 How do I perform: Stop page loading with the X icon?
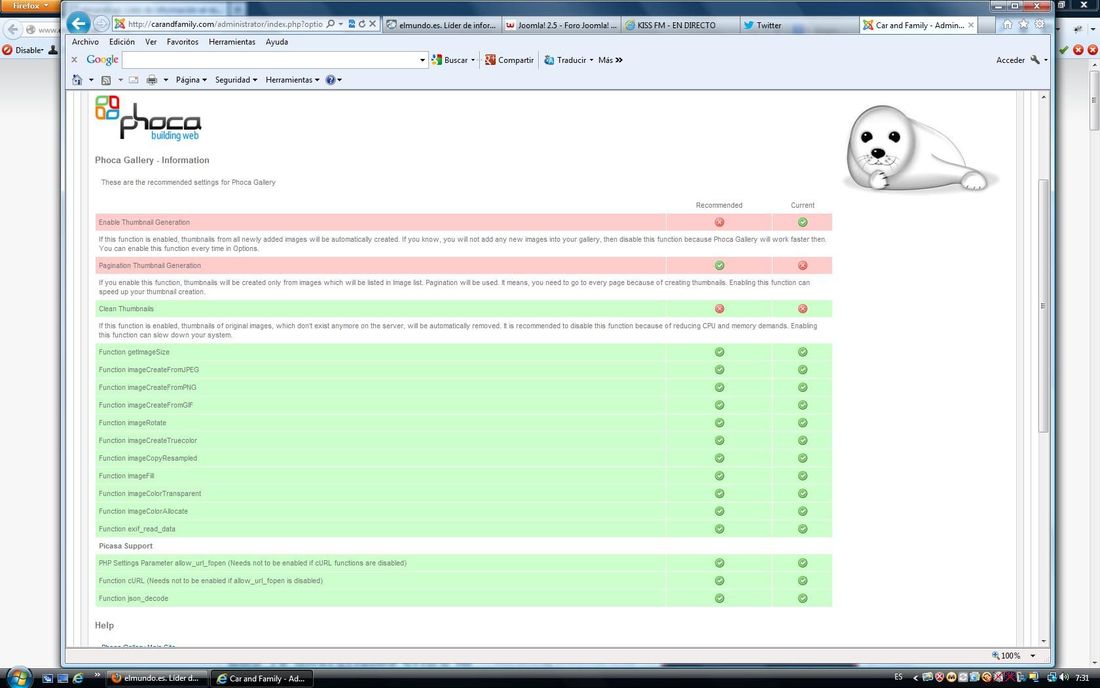[373, 24]
